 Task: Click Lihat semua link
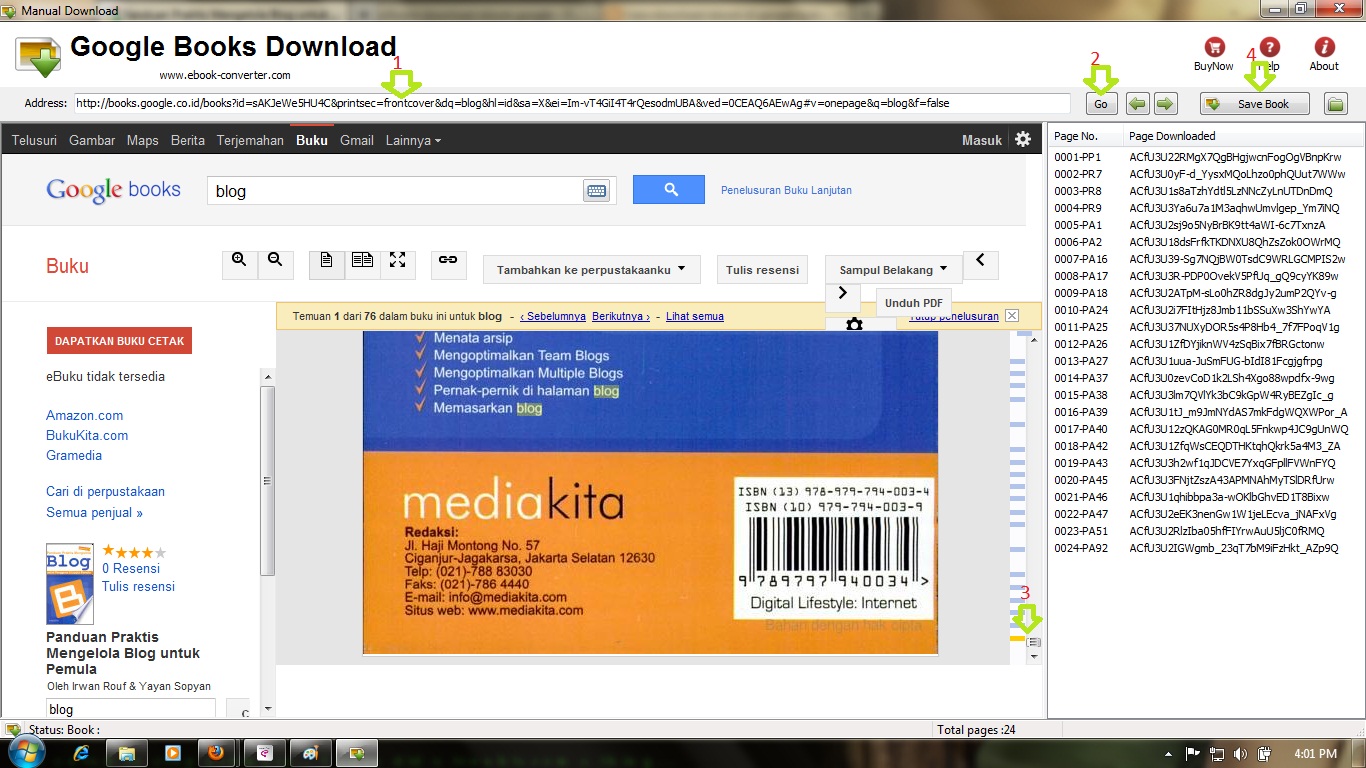(x=695, y=316)
